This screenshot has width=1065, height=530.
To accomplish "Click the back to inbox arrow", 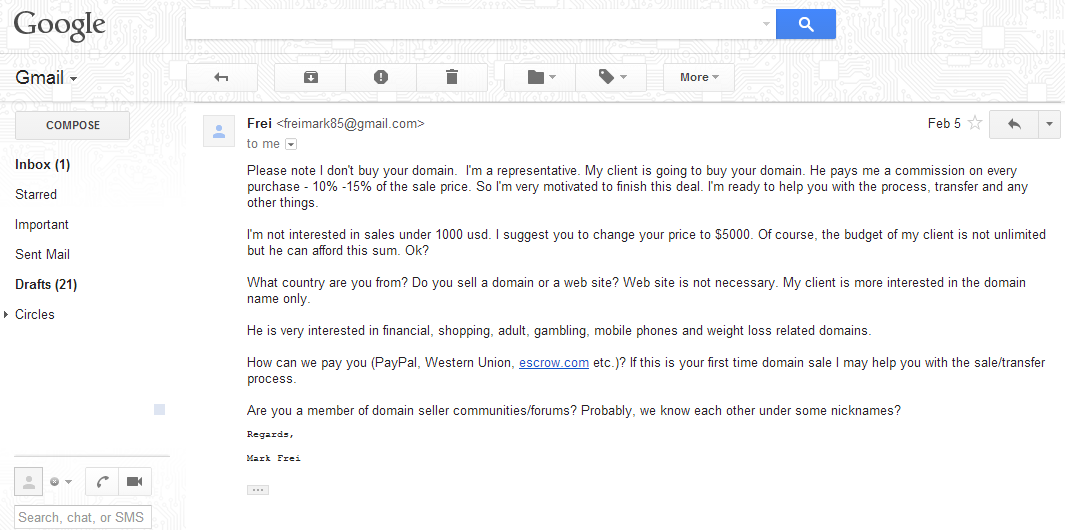I will (x=221, y=77).
